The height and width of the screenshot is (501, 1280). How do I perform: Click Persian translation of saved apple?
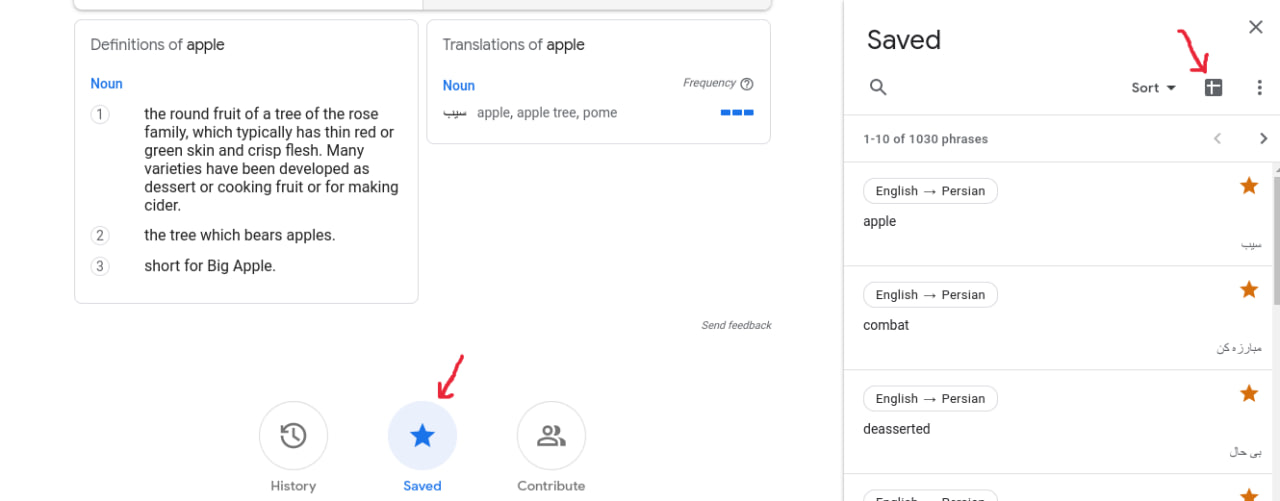tap(1251, 244)
